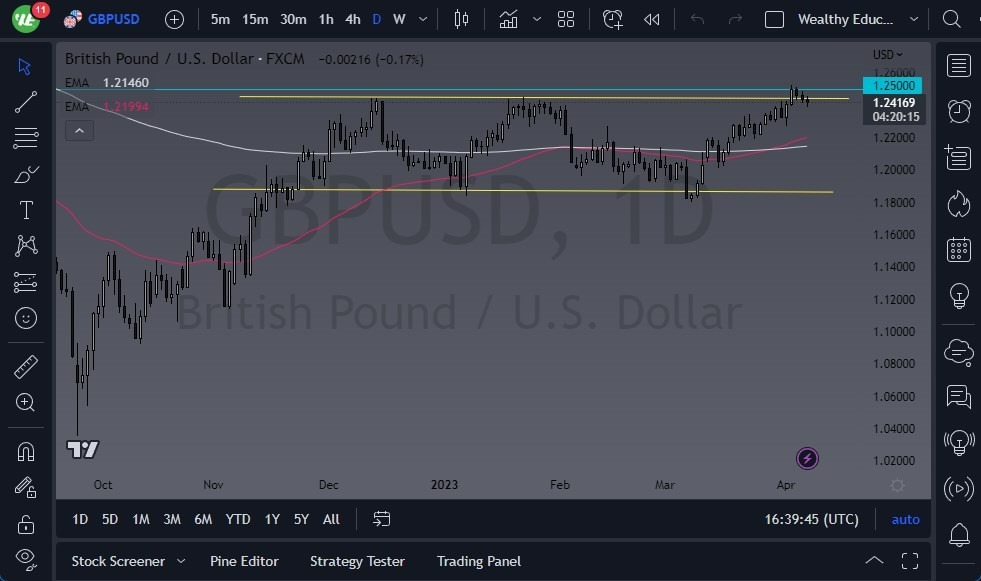This screenshot has width=981, height=581.
Task: Select the Text annotation tool
Action: coord(25,209)
